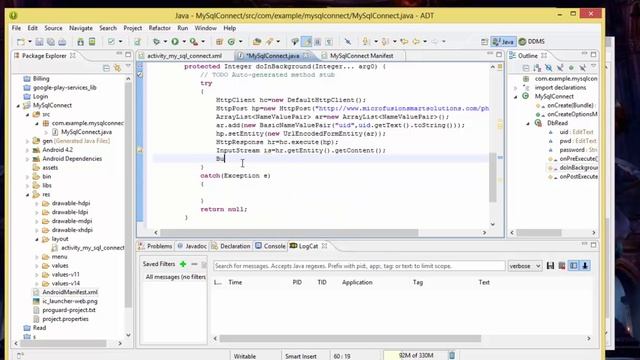Click the Last Edit Location icon
Viewport: 640px width, 360px height.
point(404,42)
